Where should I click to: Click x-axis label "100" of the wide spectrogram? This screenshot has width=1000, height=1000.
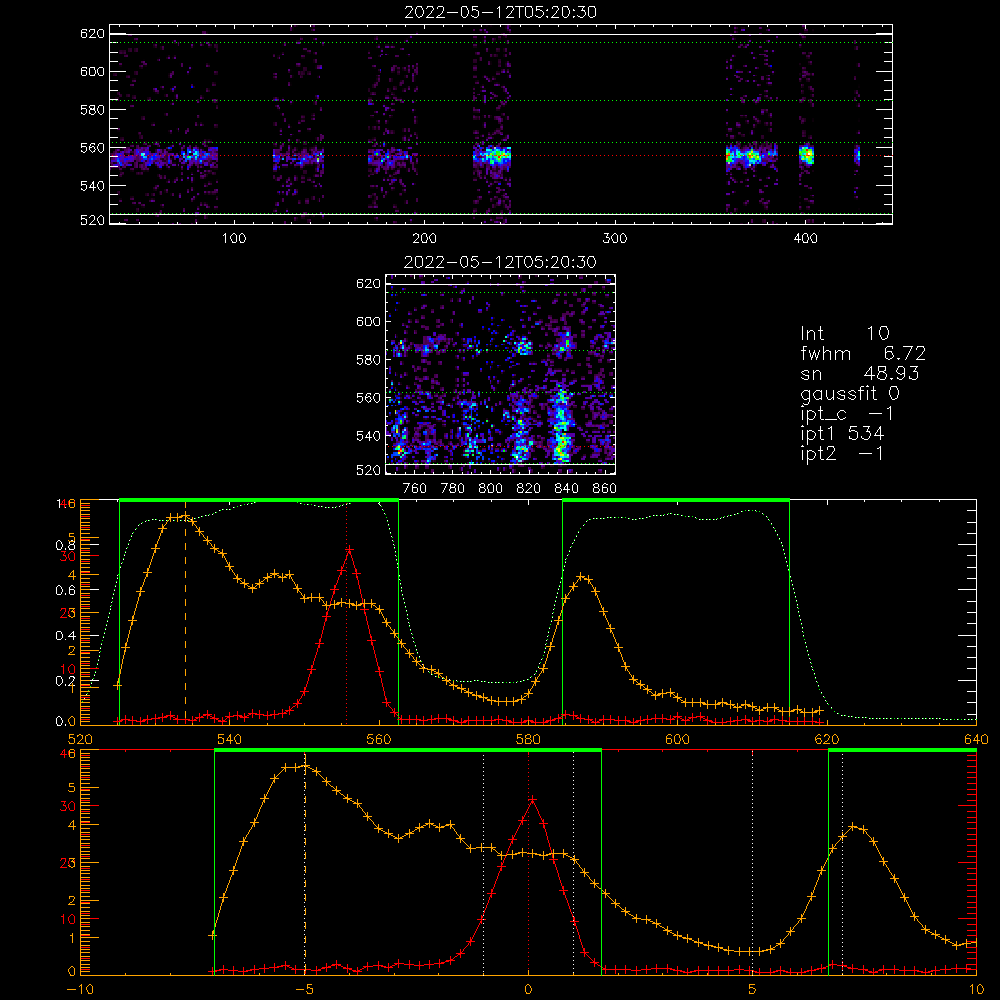(x=234, y=239)
